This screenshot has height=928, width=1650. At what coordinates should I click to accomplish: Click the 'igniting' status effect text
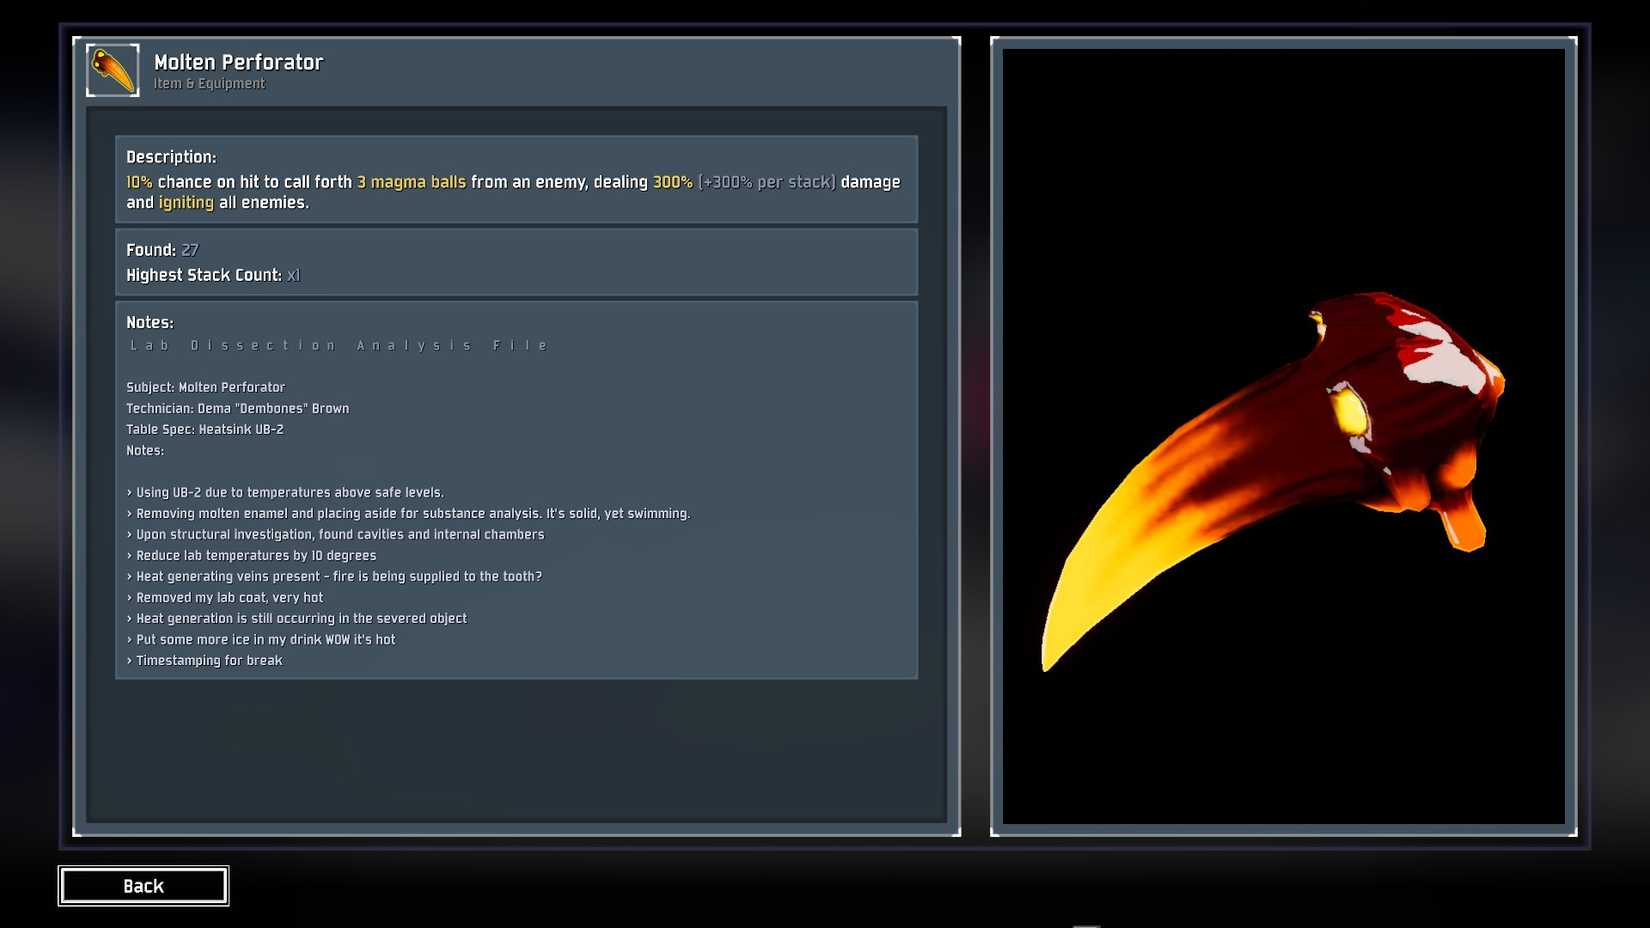point(186,202)
